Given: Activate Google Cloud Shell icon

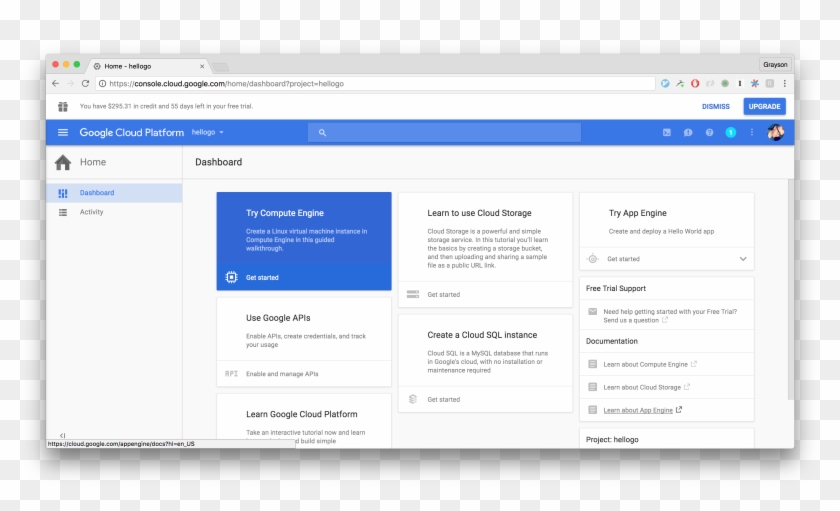Looking at the screenshot, I should click(667, 132).
